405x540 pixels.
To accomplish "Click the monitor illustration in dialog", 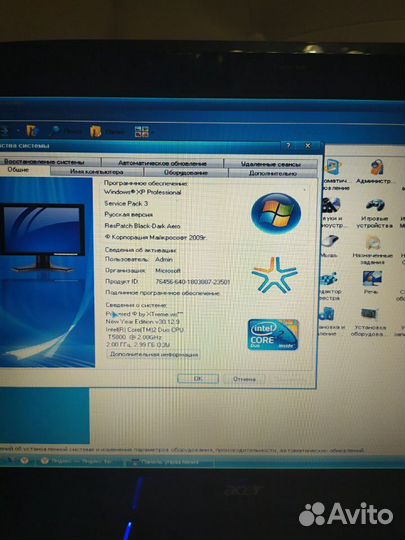I will [42, 237].
